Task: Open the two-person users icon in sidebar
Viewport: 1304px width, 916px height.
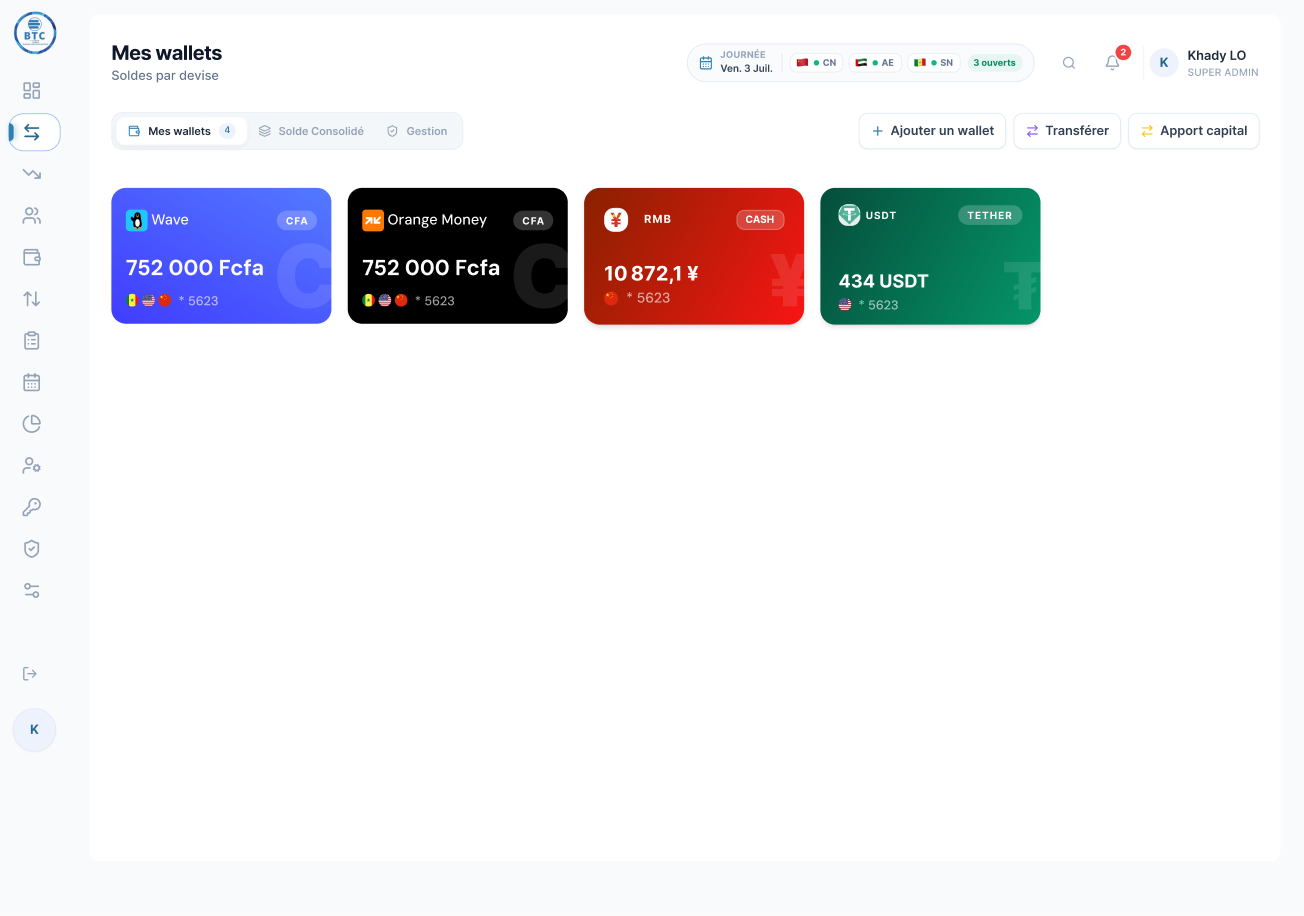Action: tap(32, 216)
